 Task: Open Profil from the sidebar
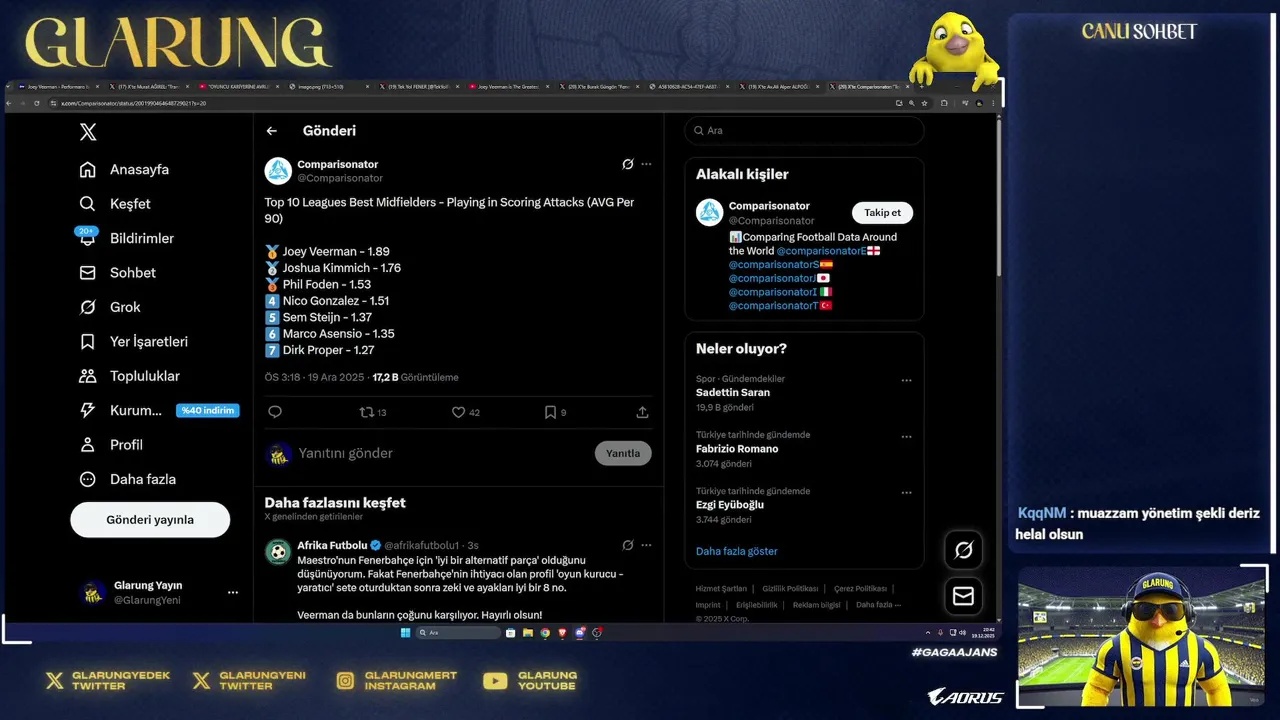click(111, 445)
